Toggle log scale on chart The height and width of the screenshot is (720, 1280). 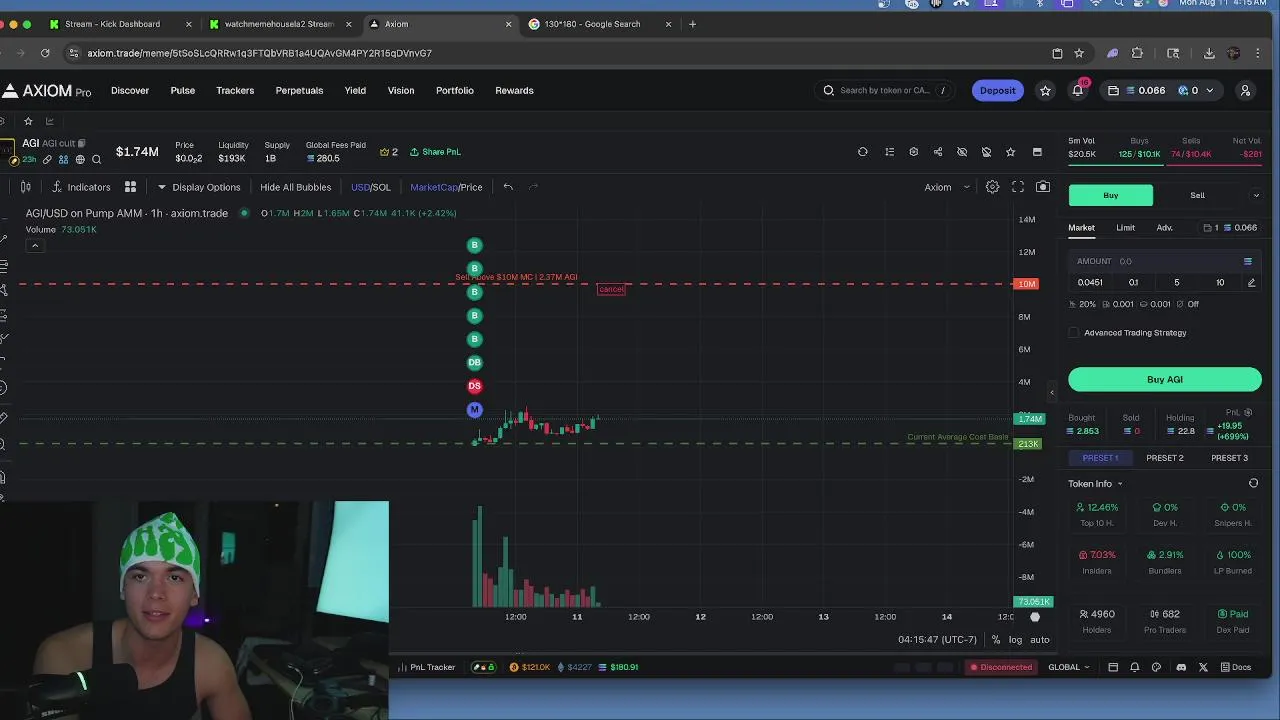tap(1015, 640)
